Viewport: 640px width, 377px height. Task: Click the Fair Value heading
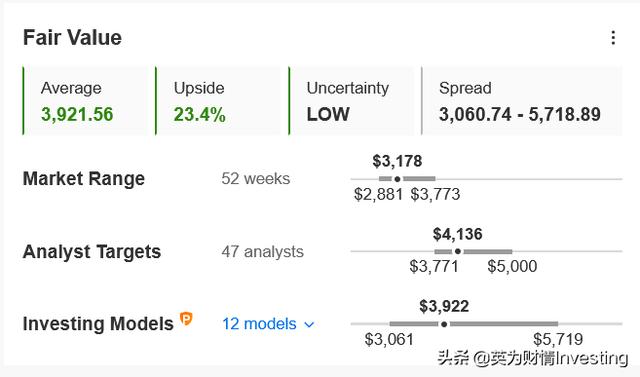click(x=72, y=38)
